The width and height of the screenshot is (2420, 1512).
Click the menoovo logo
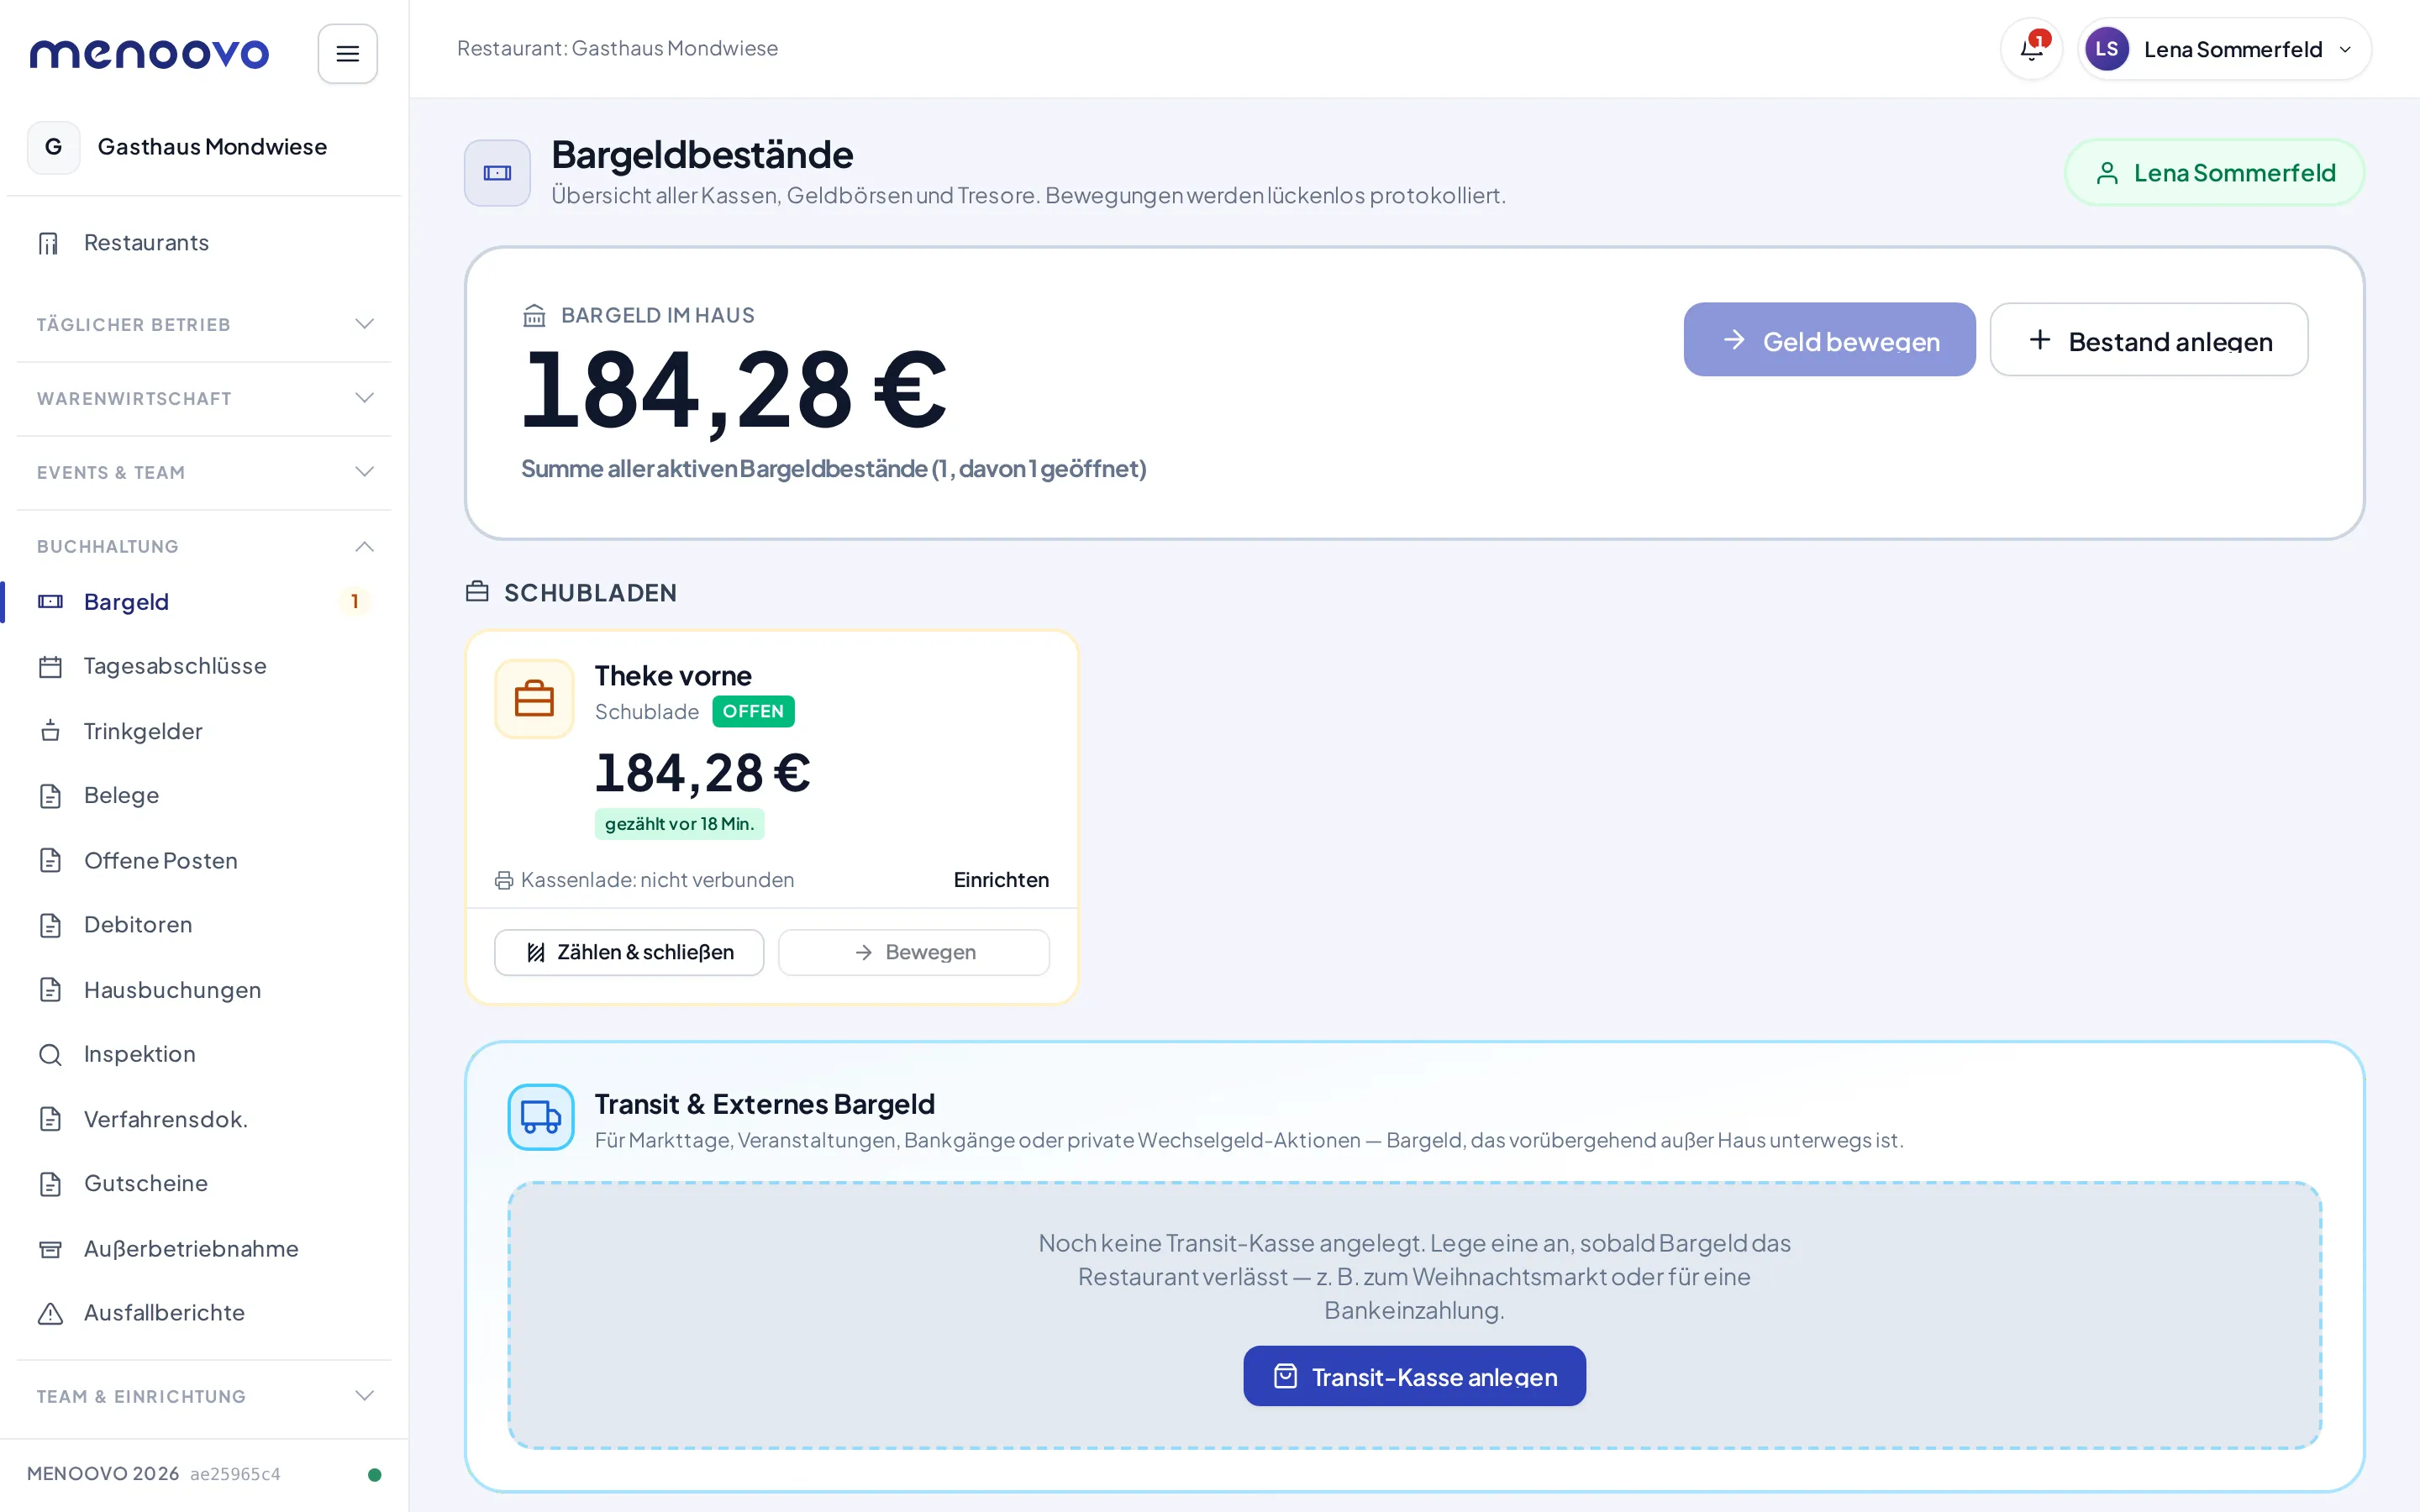pos(149,53)
